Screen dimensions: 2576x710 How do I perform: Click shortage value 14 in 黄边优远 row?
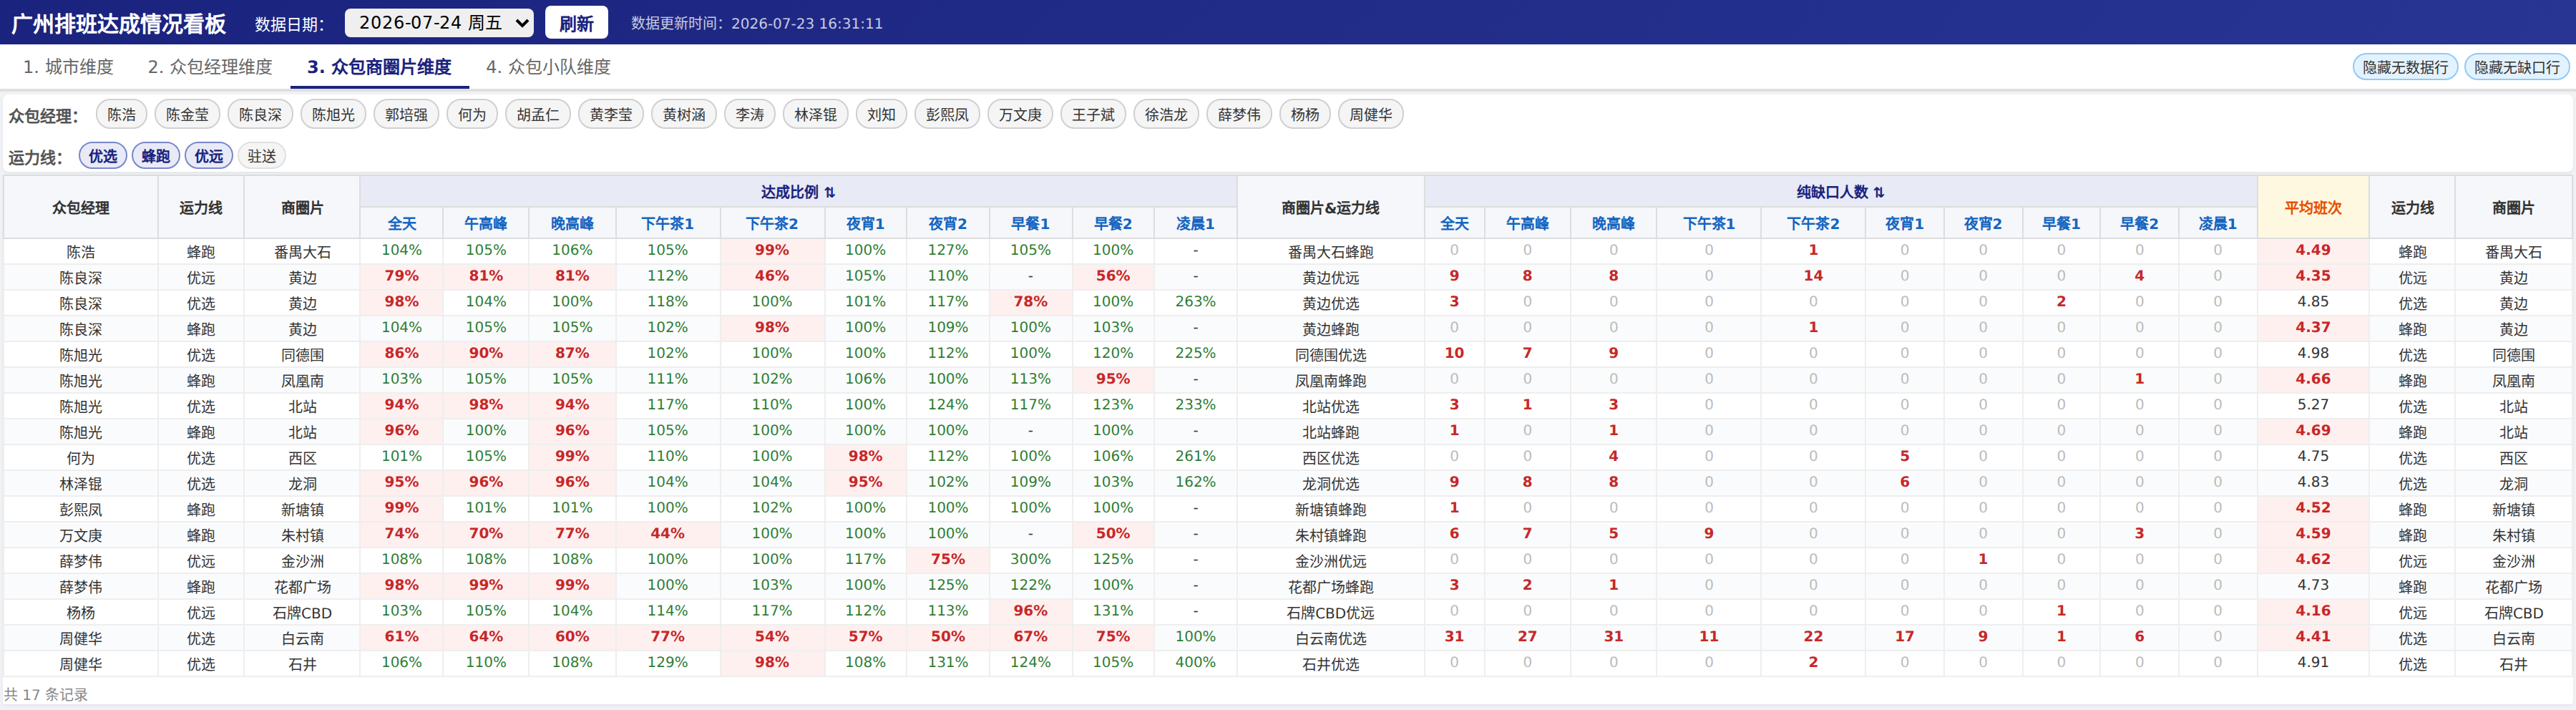tap(1813, 276)
